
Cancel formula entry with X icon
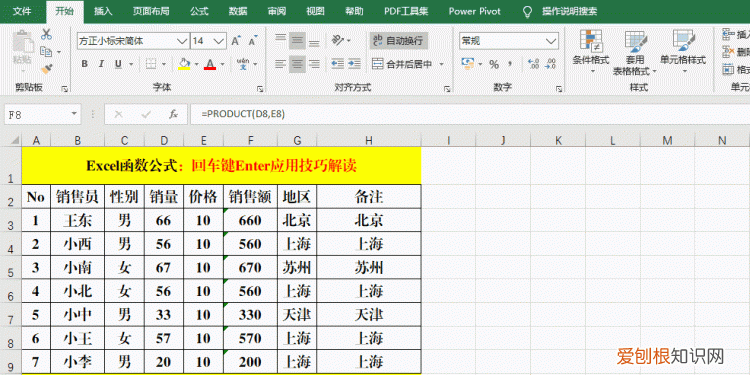coord(119,114)
